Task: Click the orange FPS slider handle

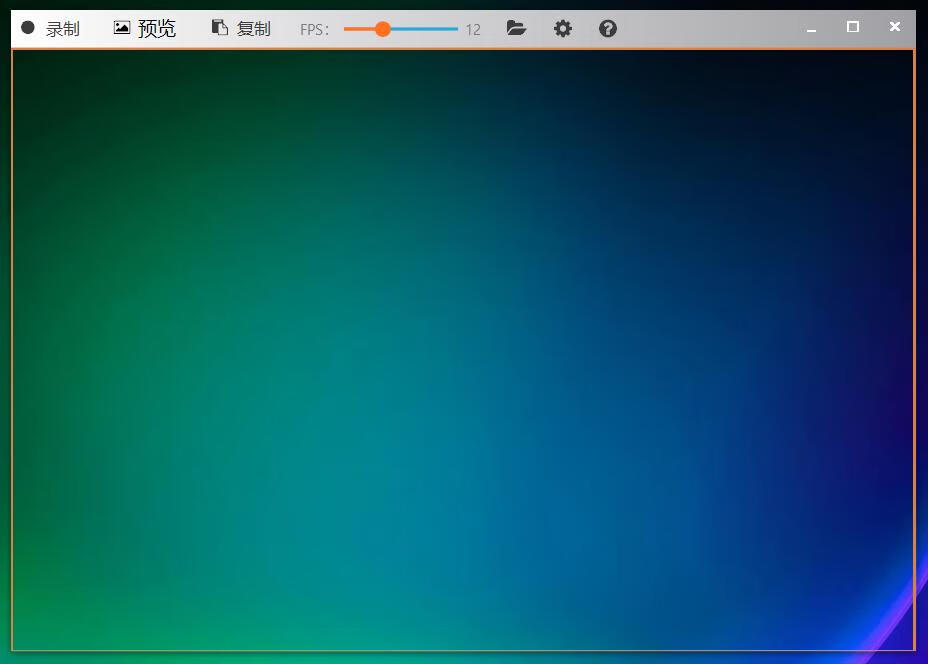Action: [x=382, y=29]
